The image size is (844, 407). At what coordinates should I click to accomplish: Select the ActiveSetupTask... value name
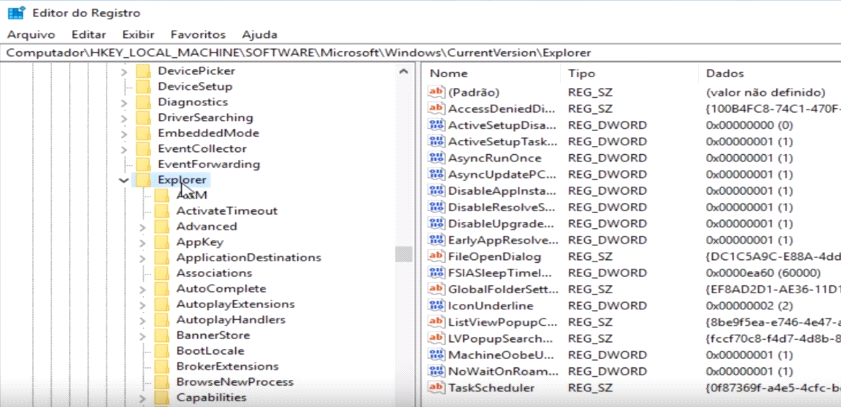click(503, 142)
